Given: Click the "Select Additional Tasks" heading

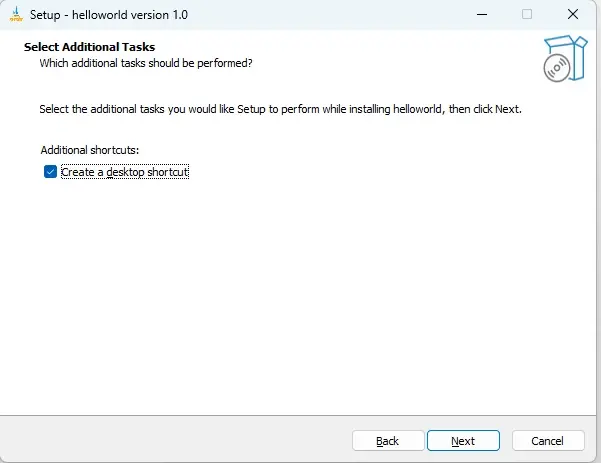Looking at the screenshot, I should click(89, 47).
